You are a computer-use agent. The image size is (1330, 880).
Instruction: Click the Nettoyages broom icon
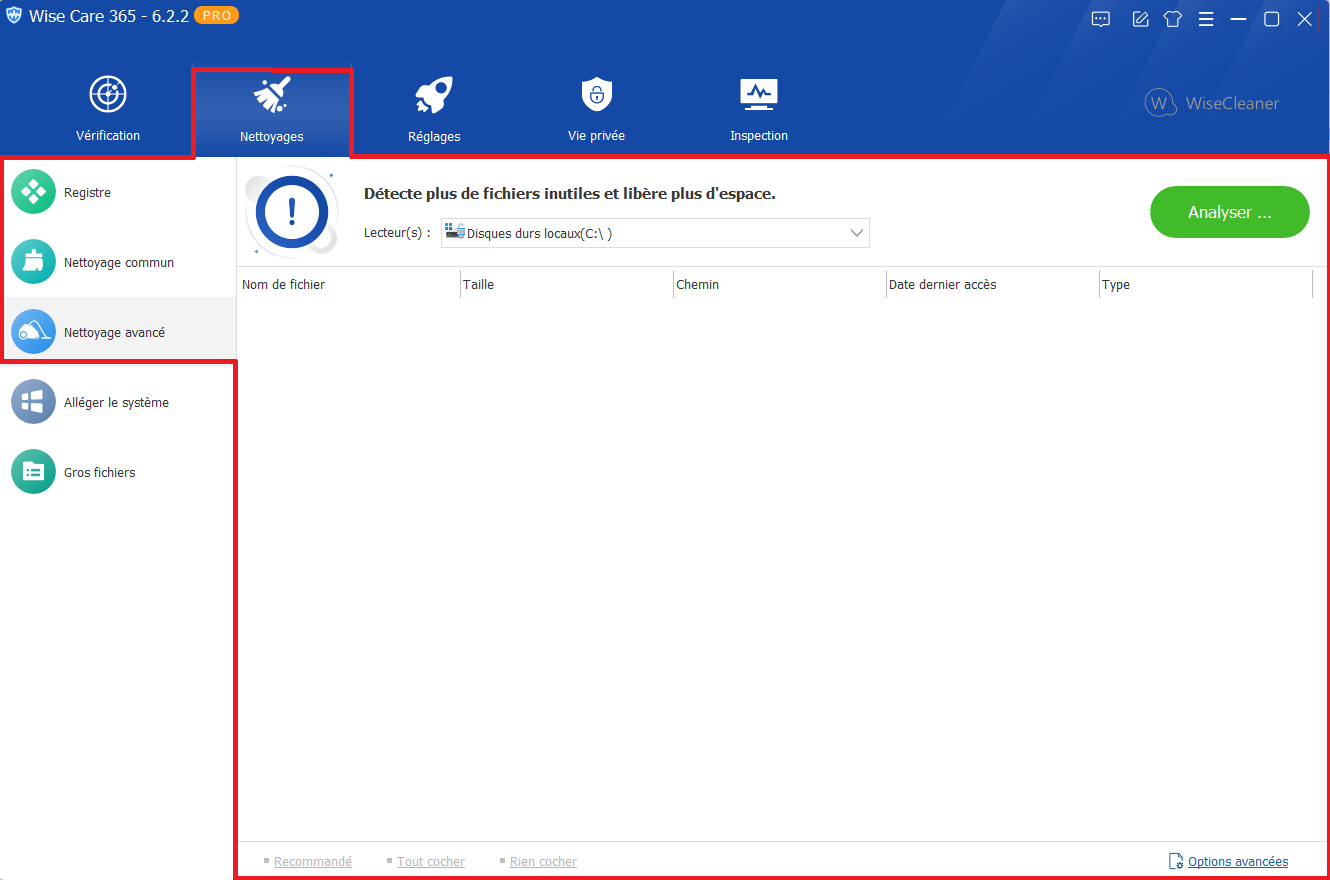[x=272, y=94]
